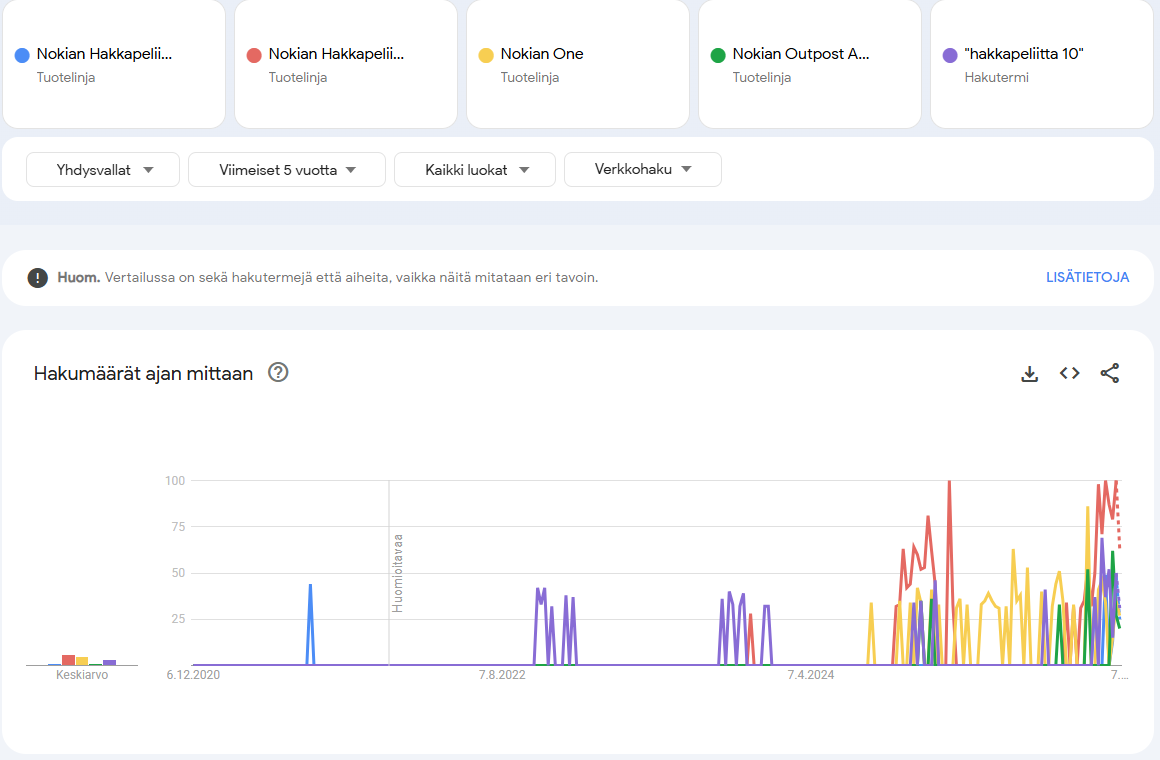1160x760 pixels.
Task: Click the Huomioitavaa note marker on chart
Action: pos(397,572)
